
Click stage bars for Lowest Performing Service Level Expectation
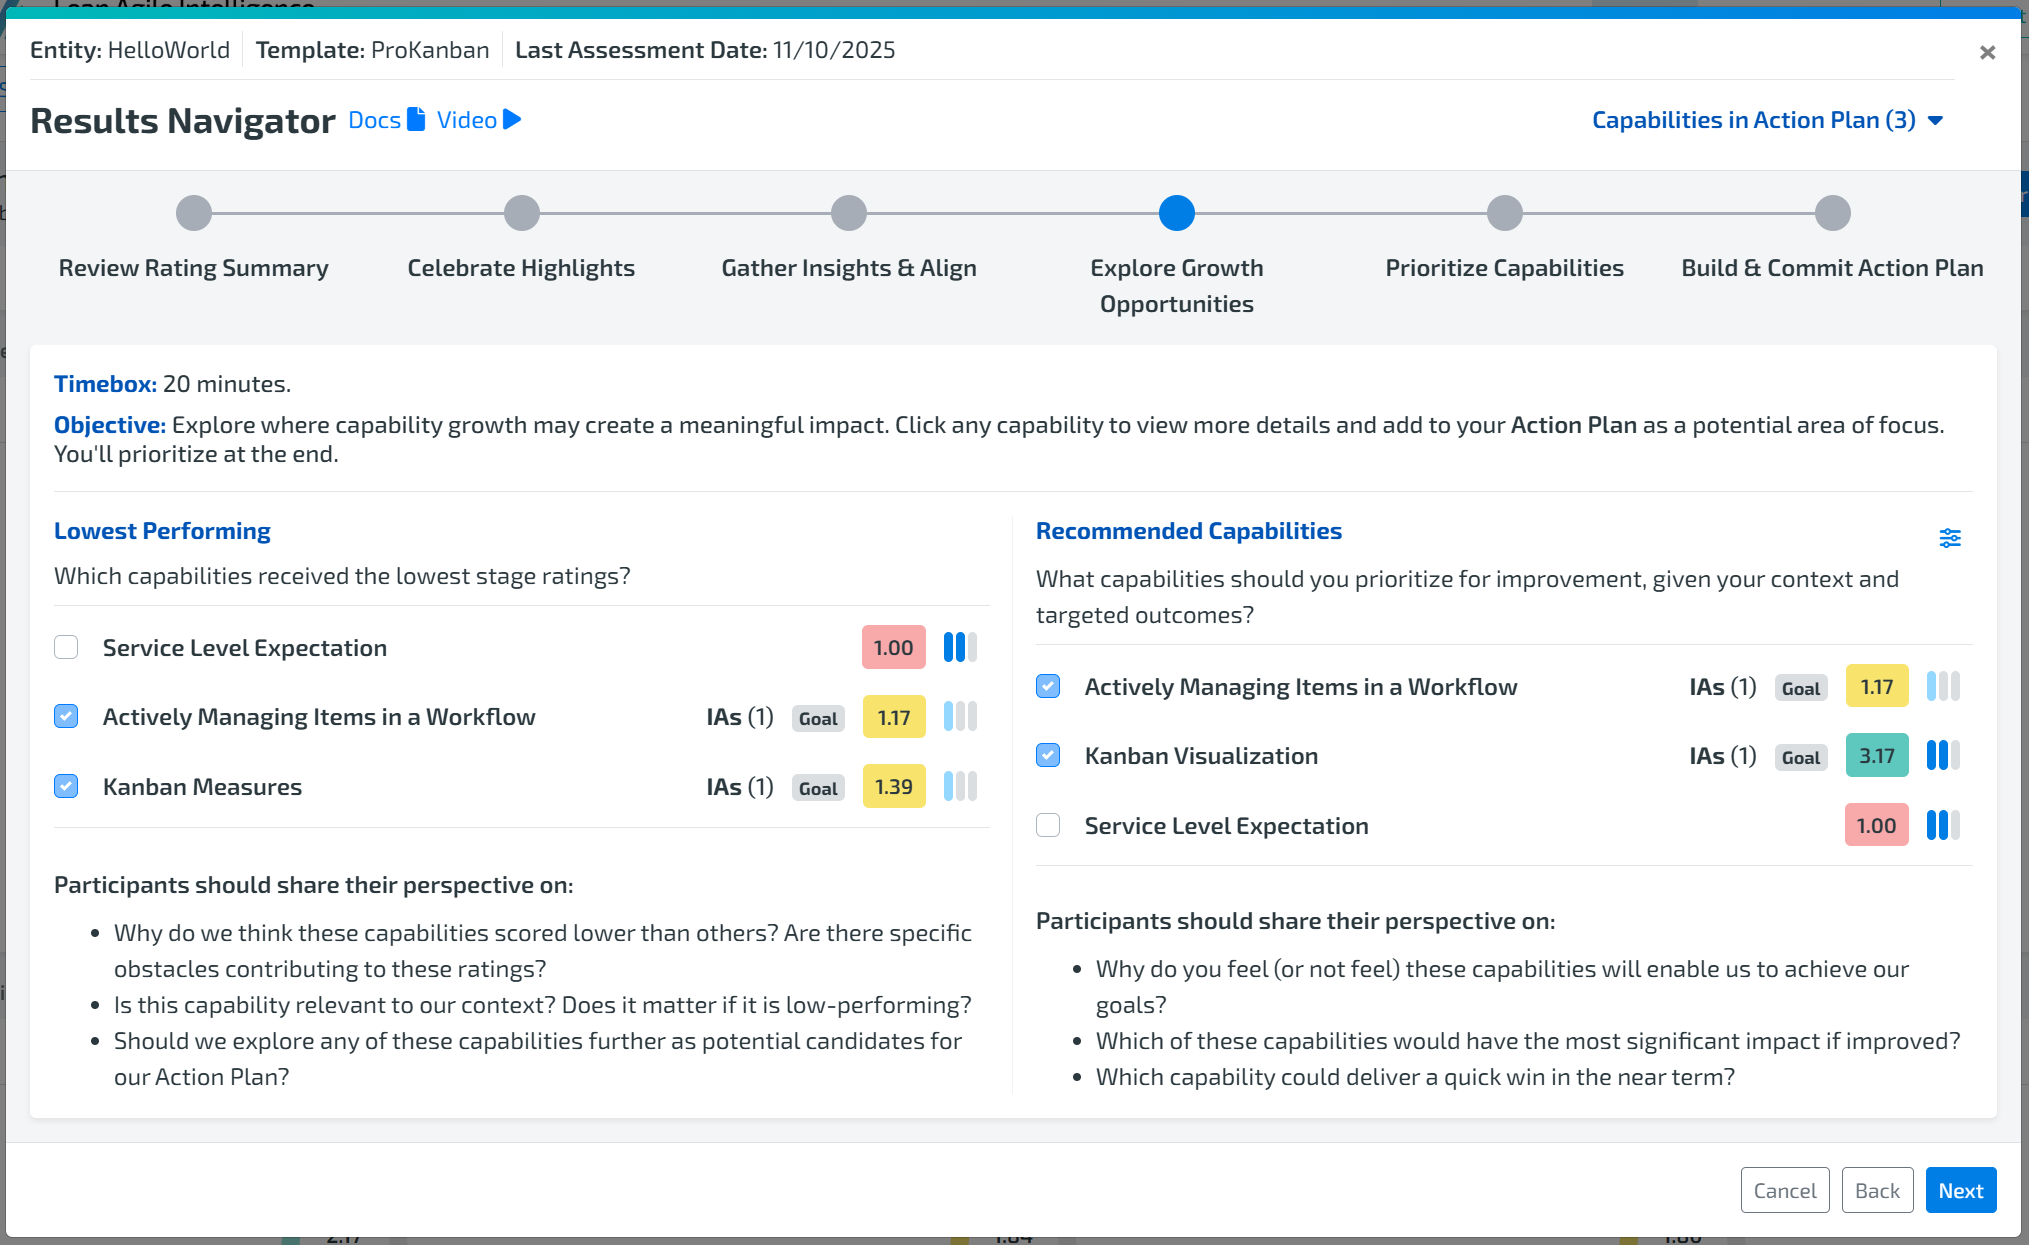(x=959, y=648)
